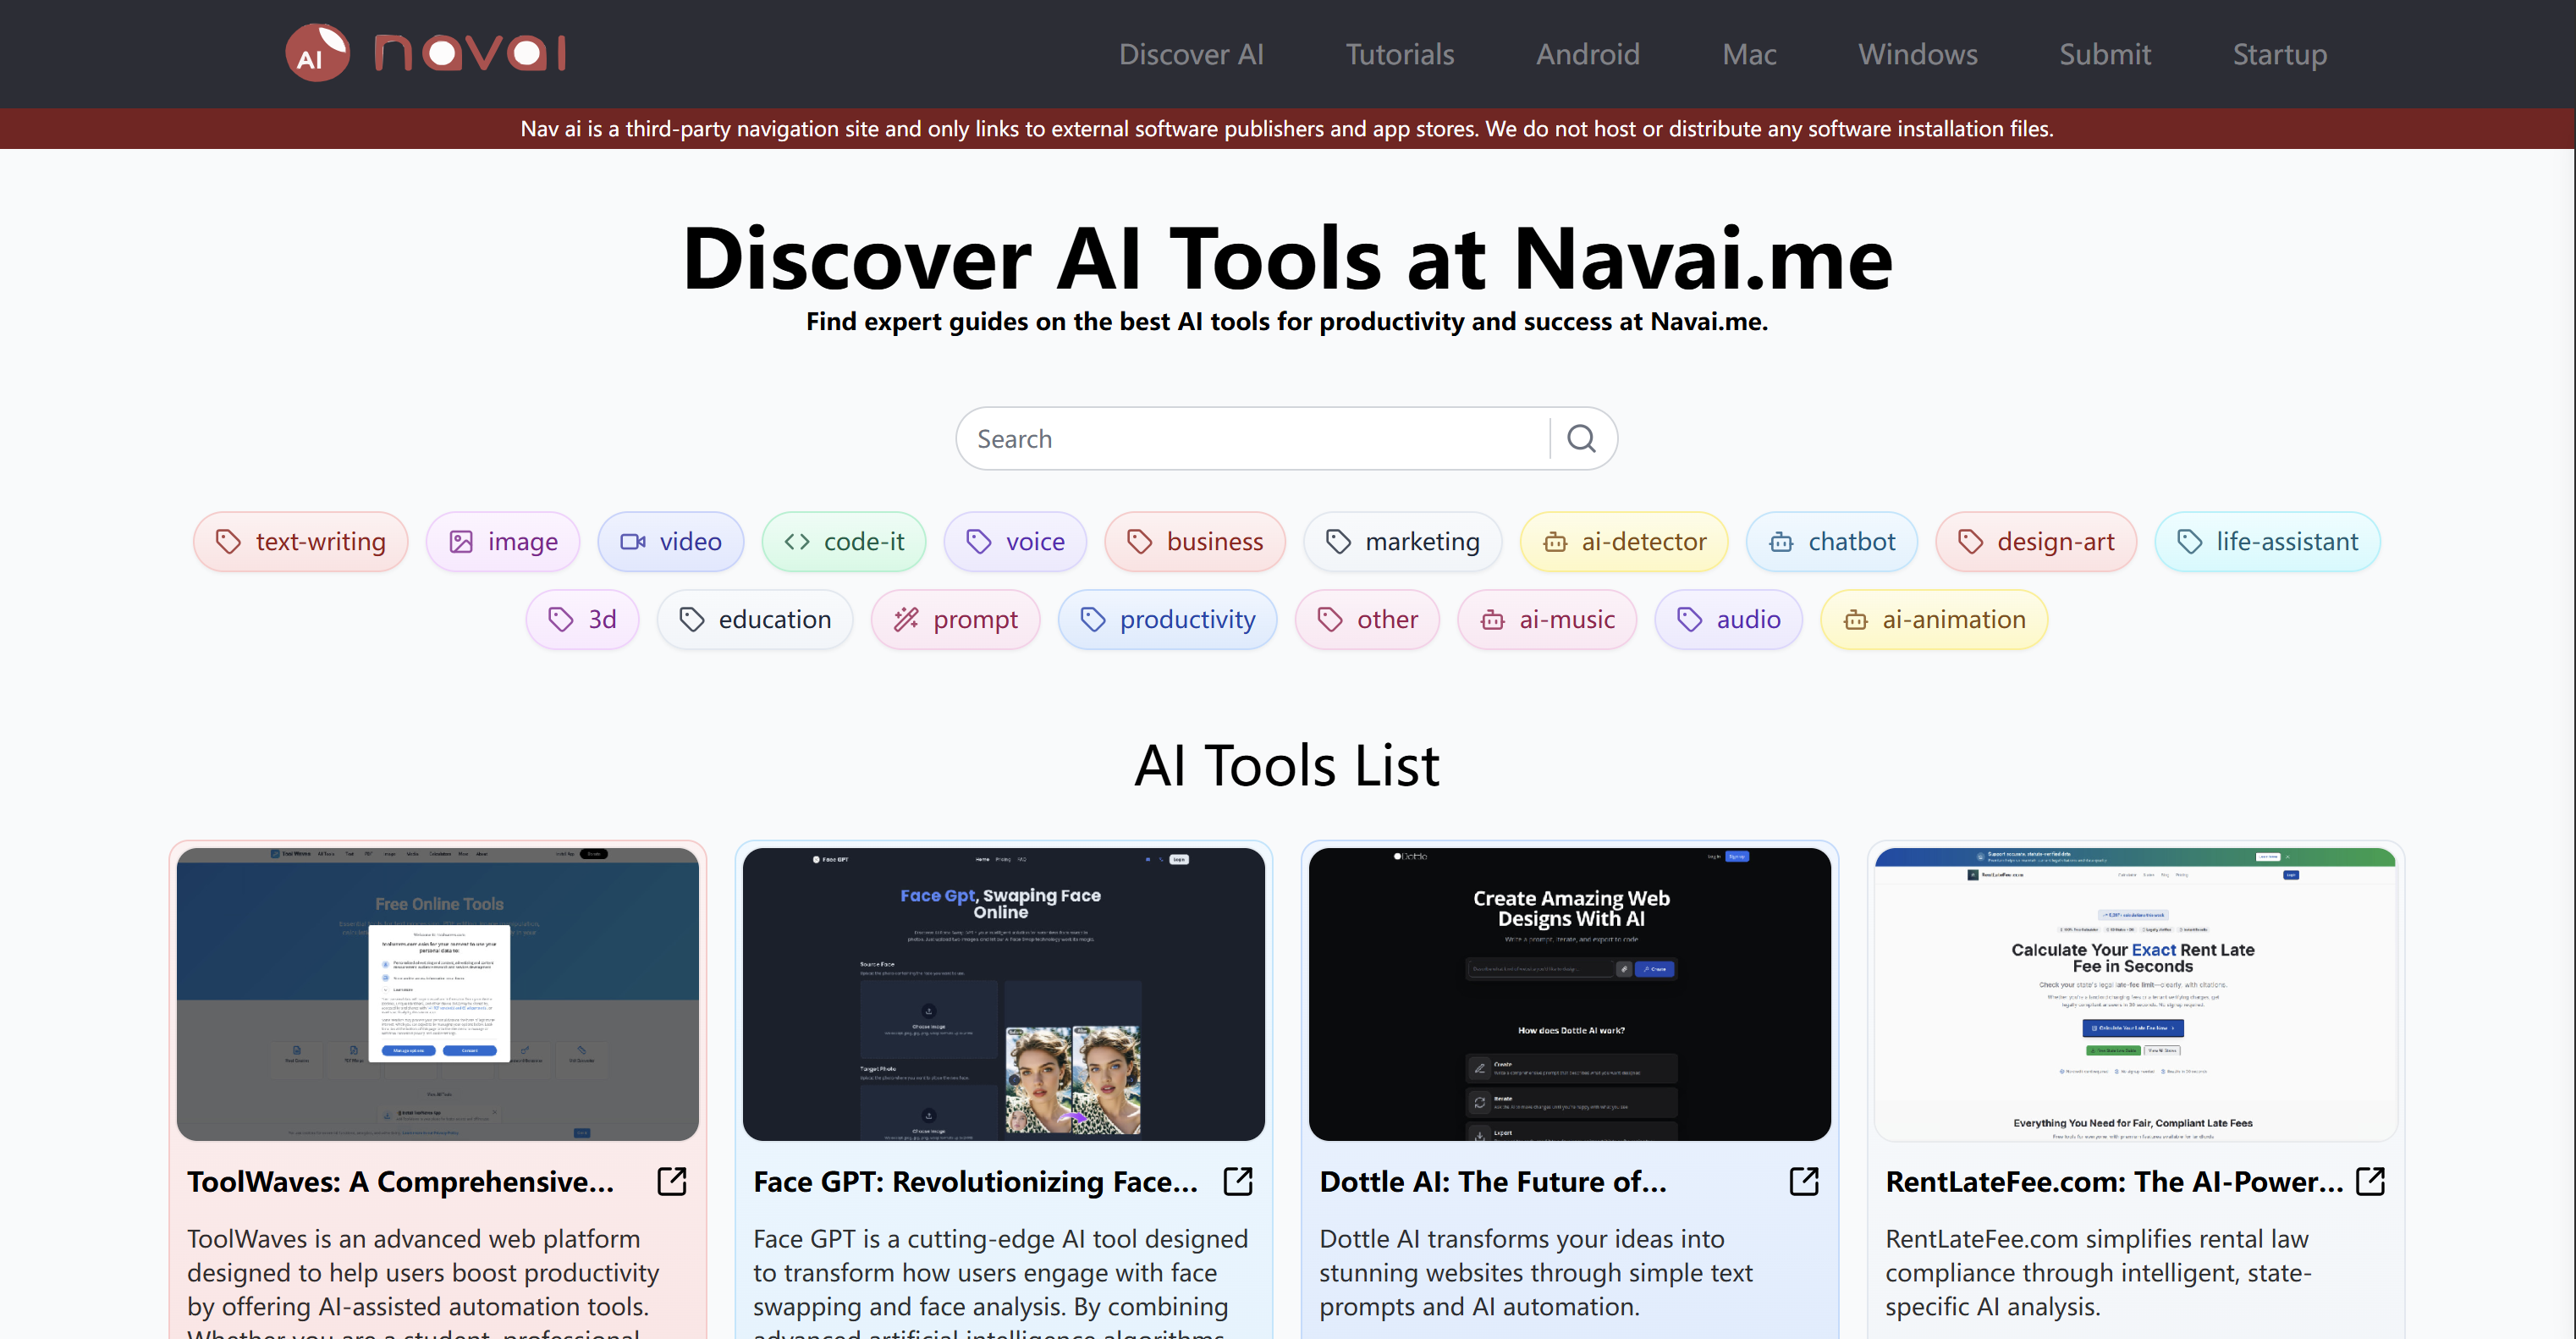Click the picture icon on the image tag

click(x=462, y=541)
